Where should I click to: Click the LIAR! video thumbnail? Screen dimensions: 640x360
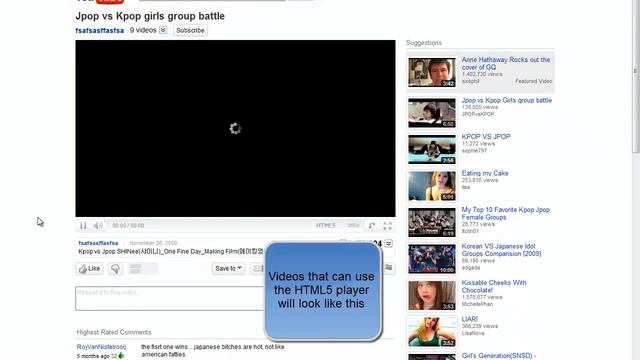click(432, 332)
